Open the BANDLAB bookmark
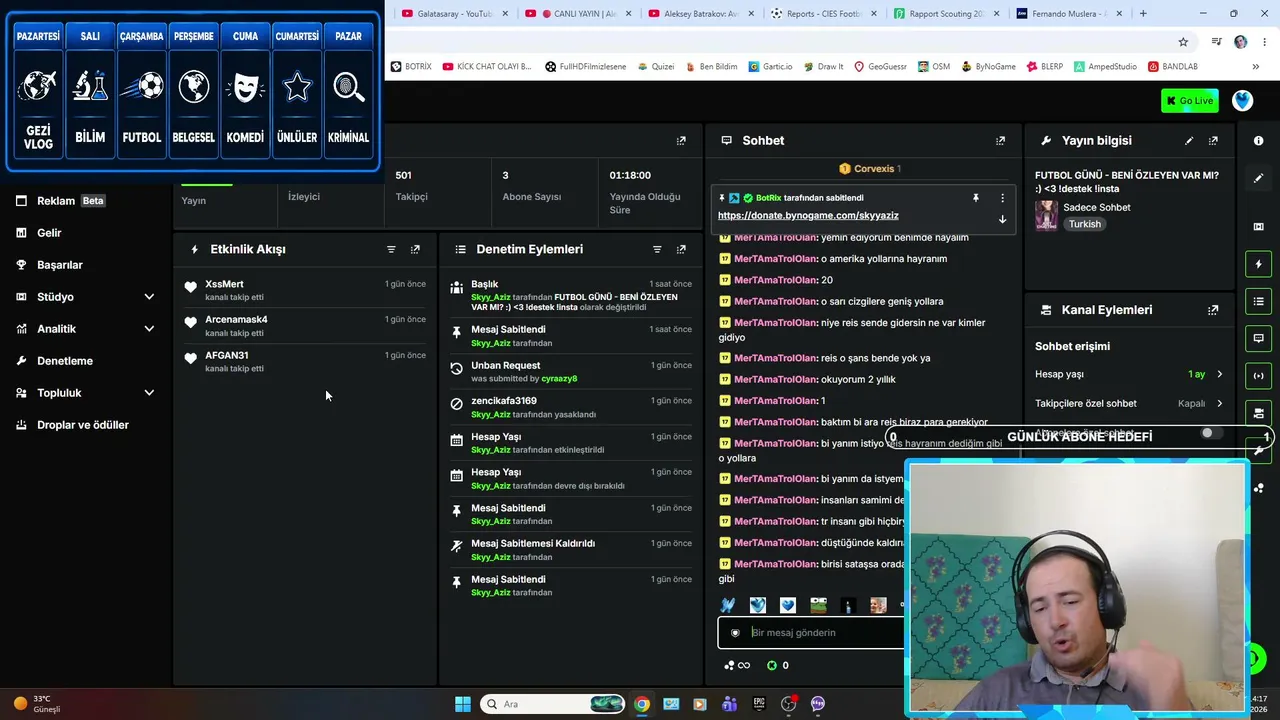The image size is (1280, 720). [x=1172, y=67]
